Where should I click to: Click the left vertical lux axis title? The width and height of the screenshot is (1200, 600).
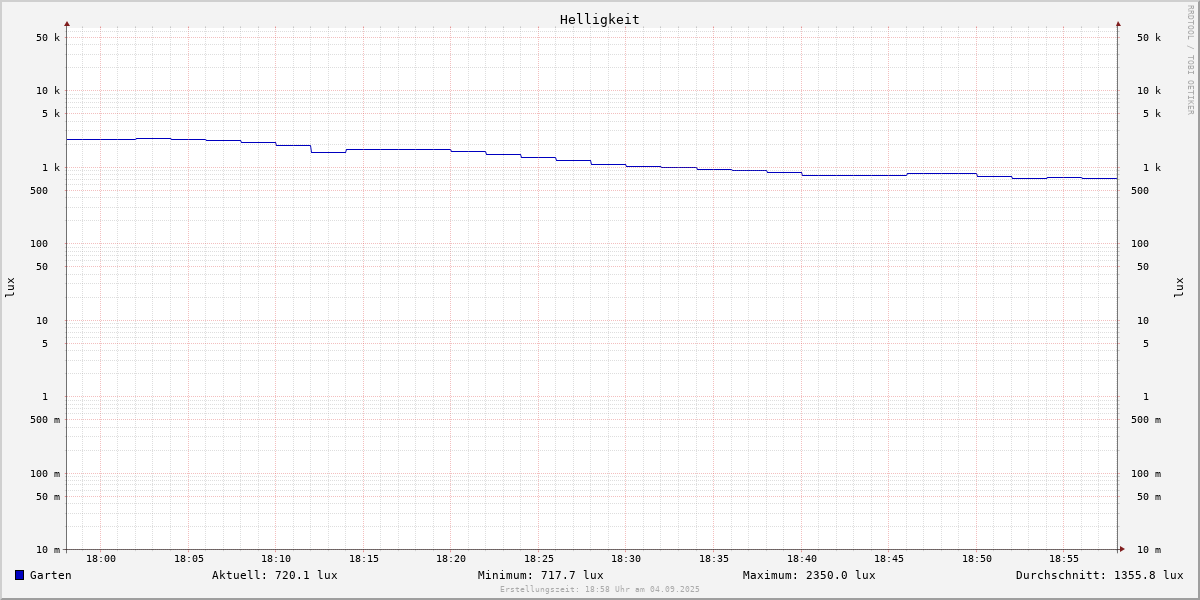click(x=10, y=287)
